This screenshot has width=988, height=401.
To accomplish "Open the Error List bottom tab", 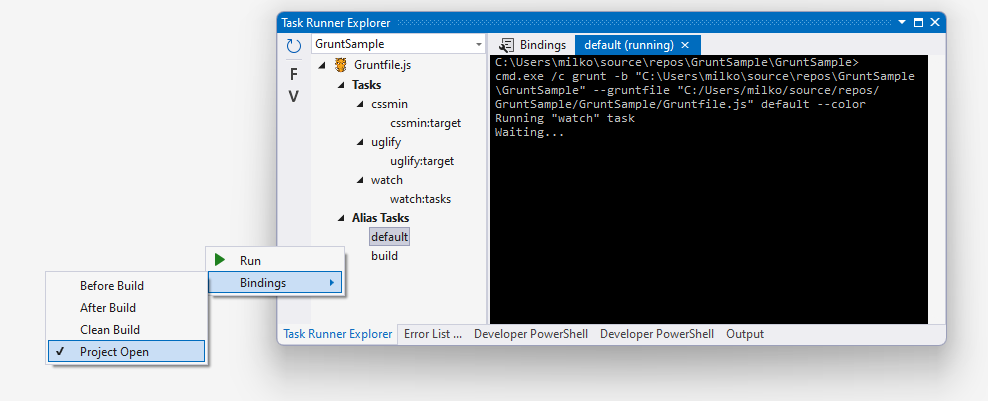I will (433, 334).
